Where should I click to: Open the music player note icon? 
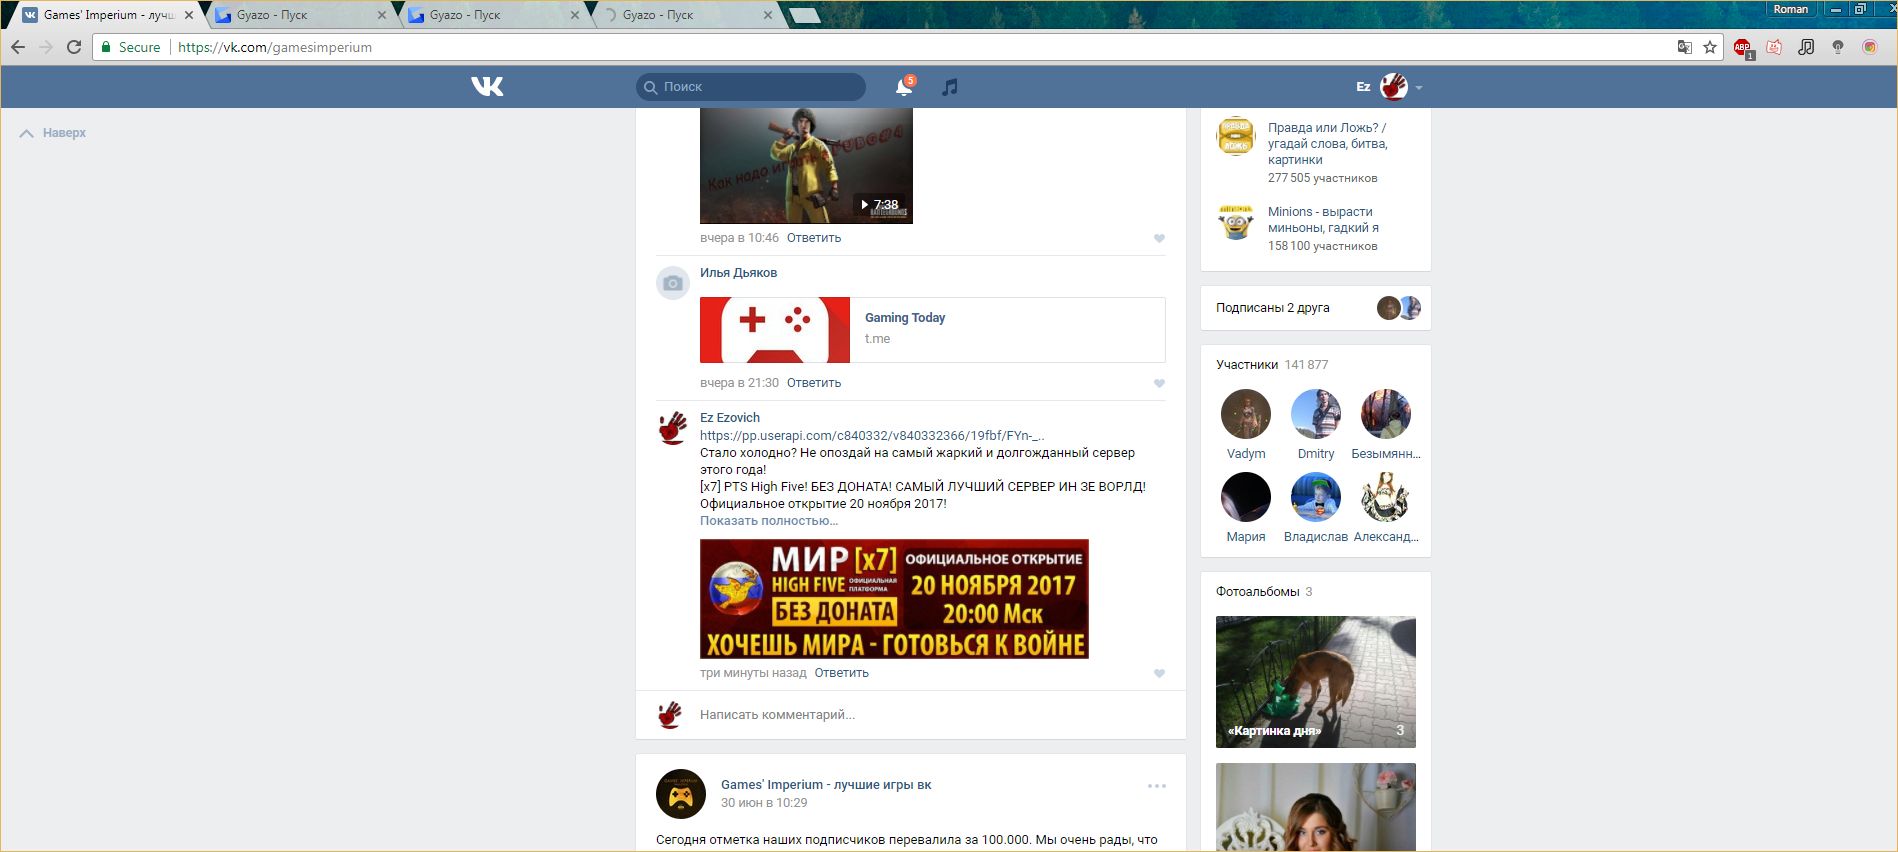pyautogui.click(x=950, y=87)
